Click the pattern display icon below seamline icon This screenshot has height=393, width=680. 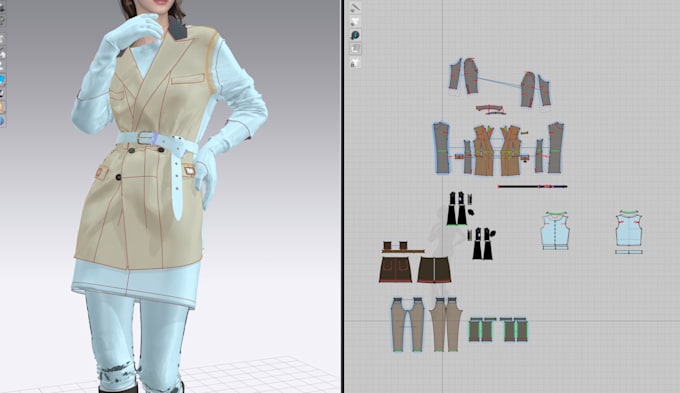pyautogui.click(x=355, y=21)
